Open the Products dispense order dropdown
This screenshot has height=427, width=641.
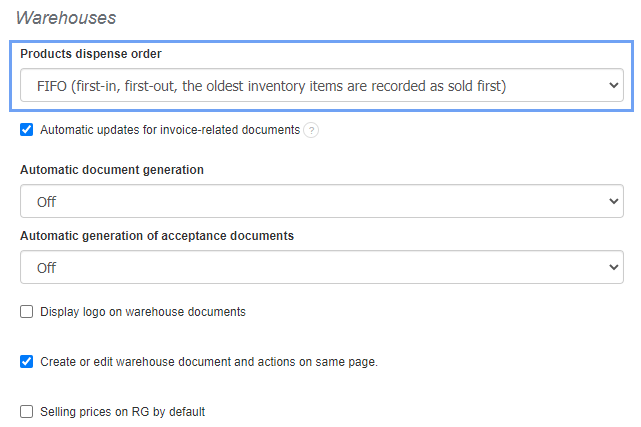320,86
